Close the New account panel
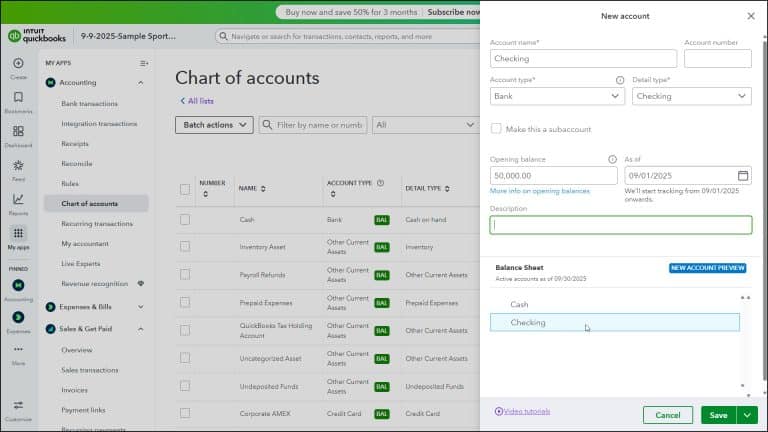 coord(751,16)
